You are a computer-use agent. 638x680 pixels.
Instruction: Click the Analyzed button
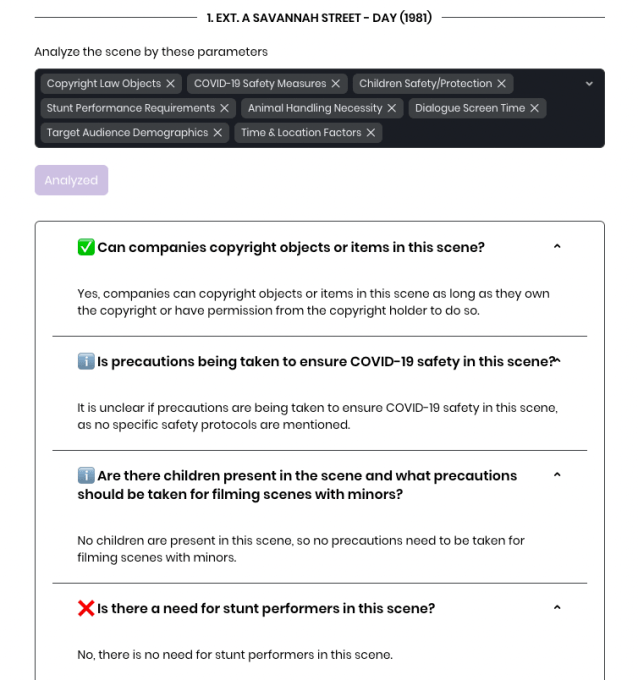point(71,181)
